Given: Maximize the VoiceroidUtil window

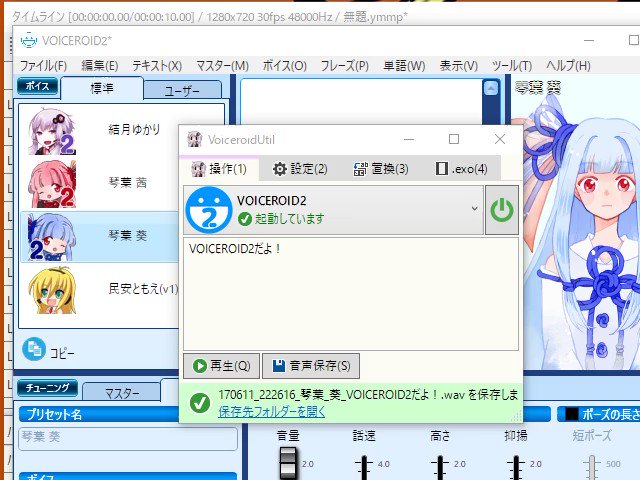Looking at the screenshot, I should 454,139.
